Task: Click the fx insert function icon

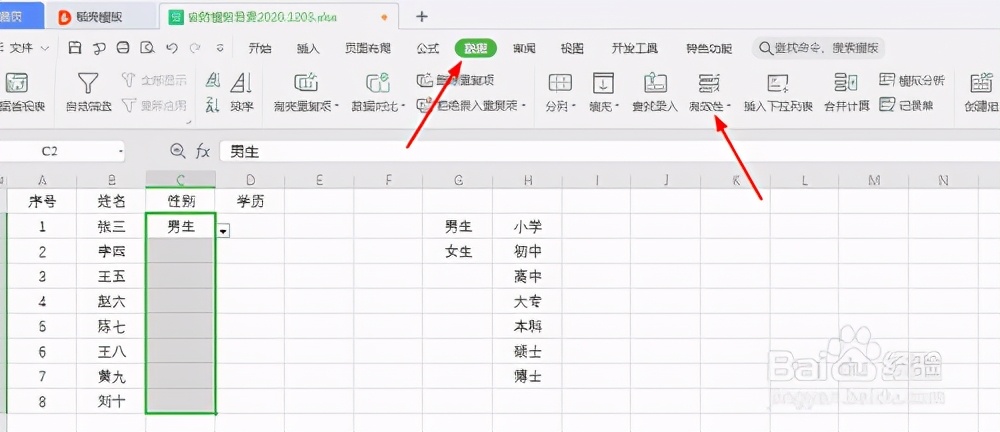Action: (x=203, y=151)
